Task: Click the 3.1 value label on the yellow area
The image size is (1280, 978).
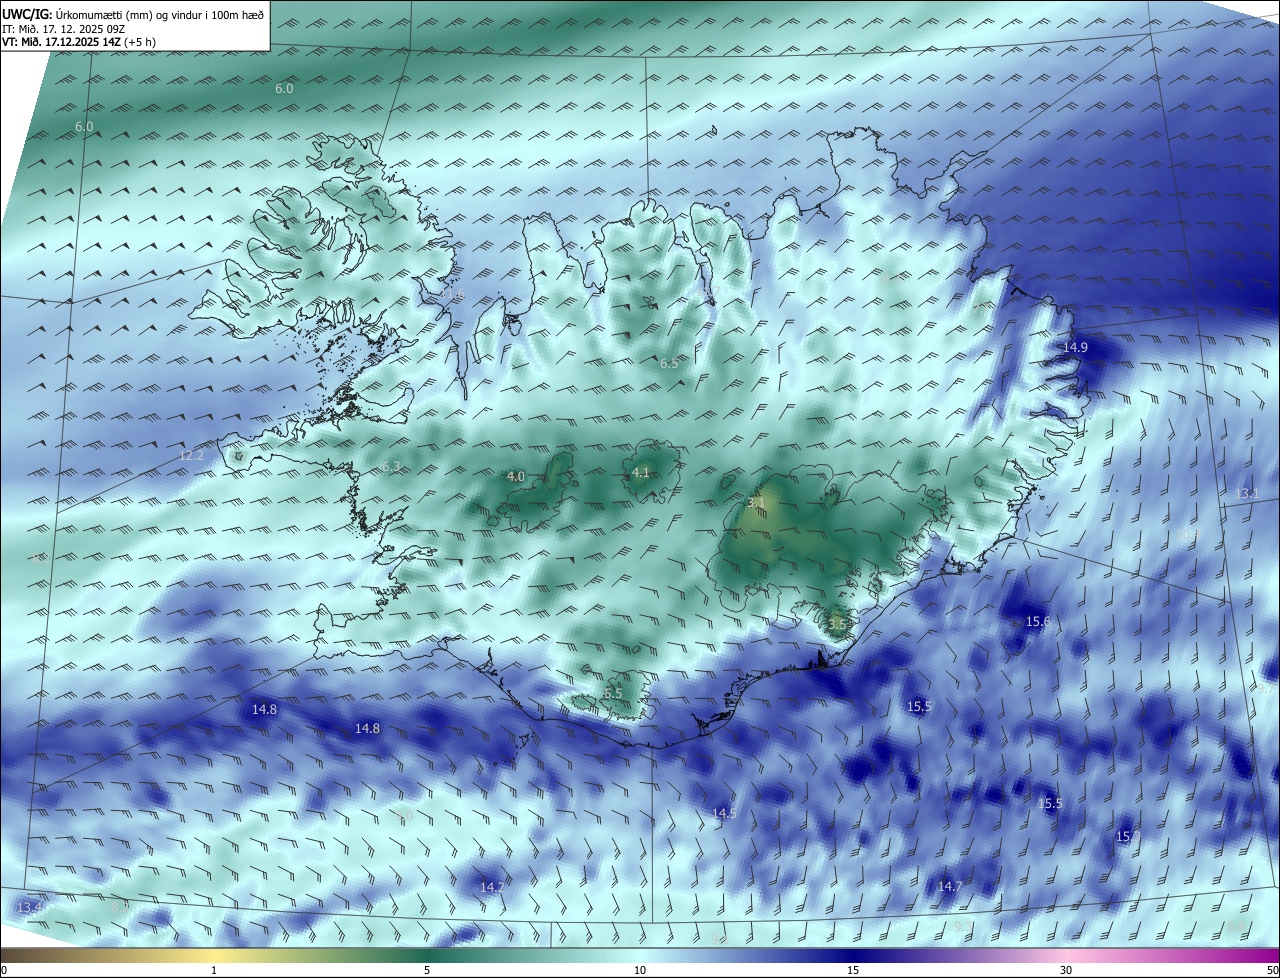Action: (756, 502)
